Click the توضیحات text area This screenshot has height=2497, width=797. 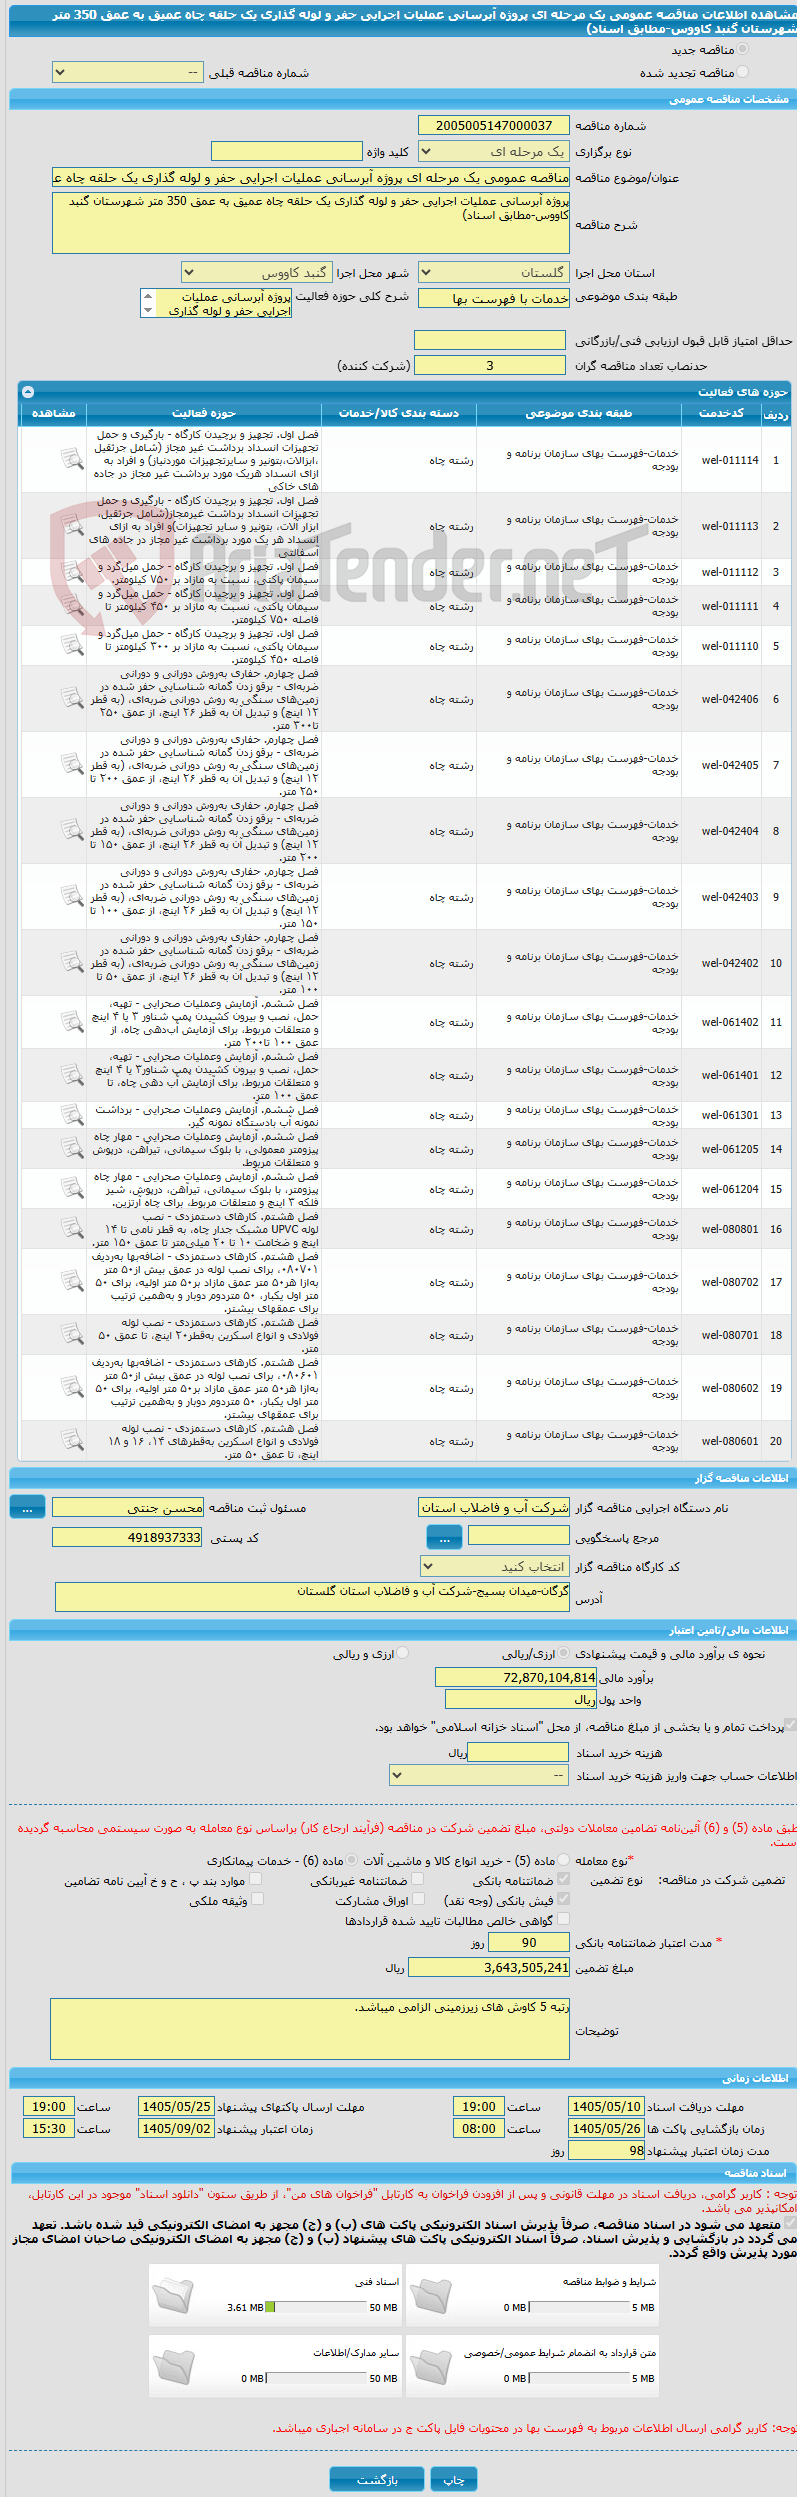tap(310, 2029)
